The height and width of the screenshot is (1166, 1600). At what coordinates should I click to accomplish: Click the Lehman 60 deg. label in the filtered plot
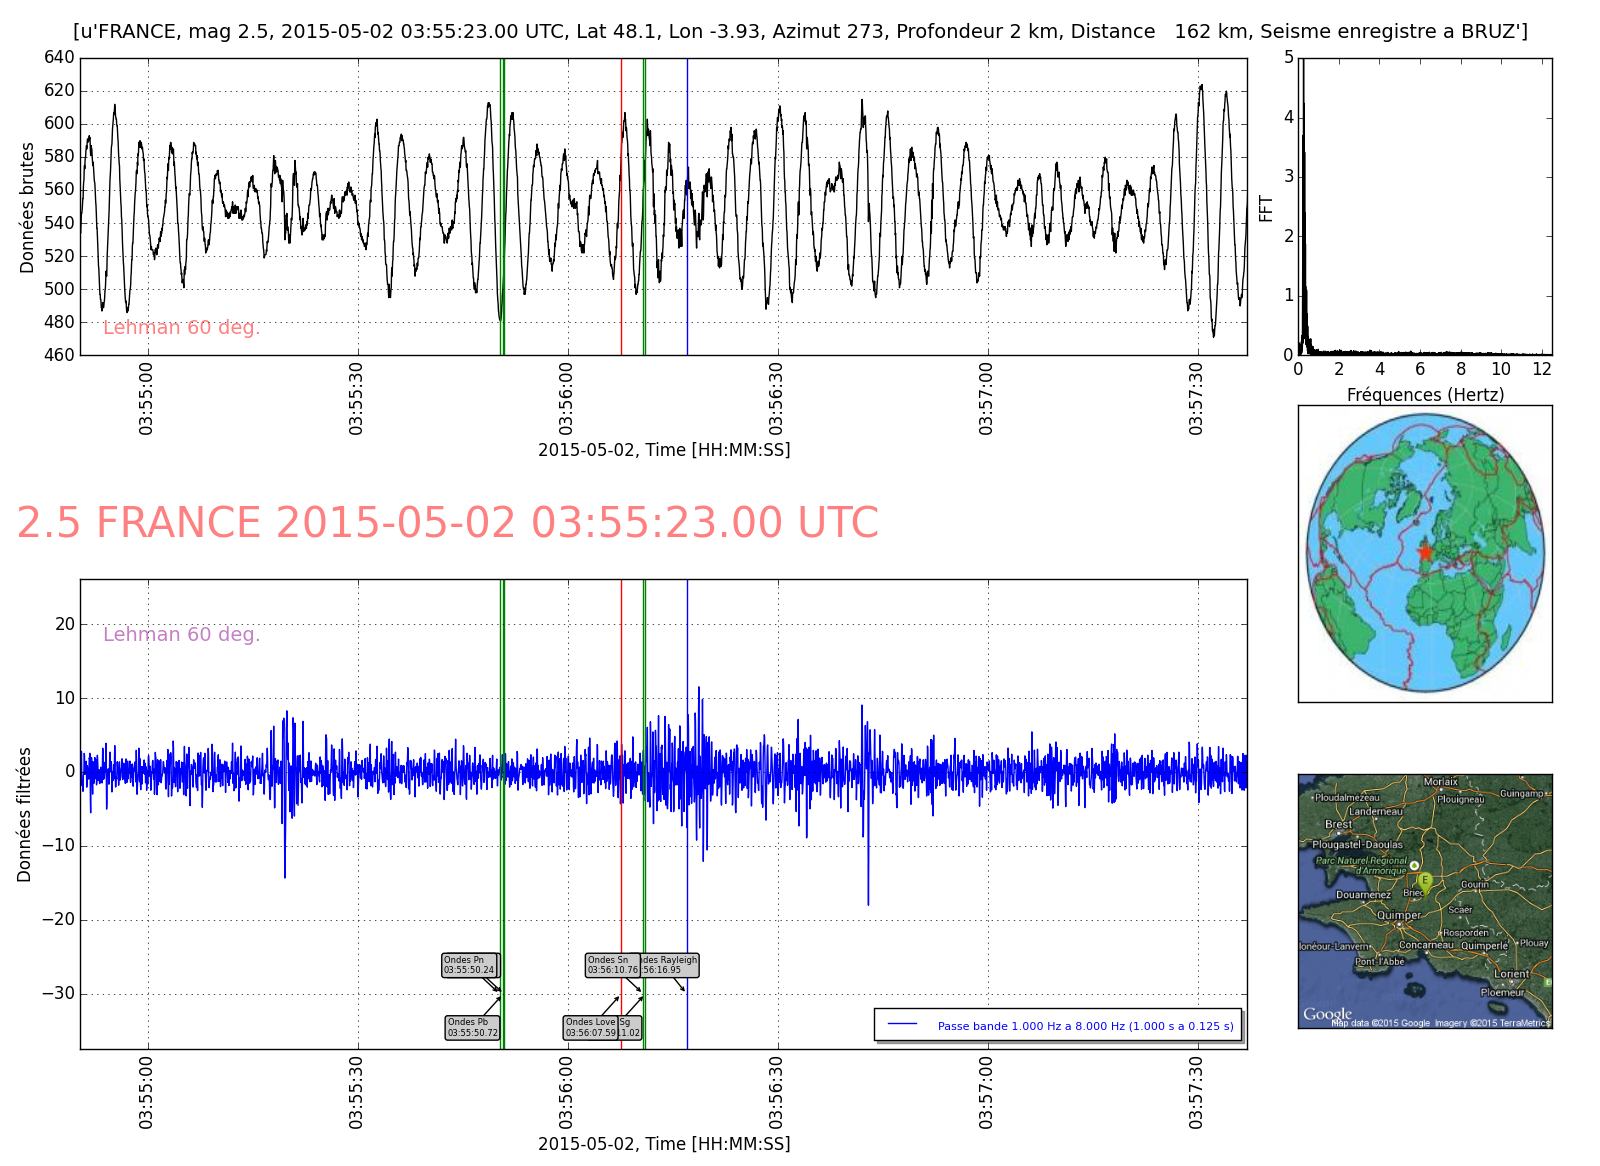(x=181, y=634)
